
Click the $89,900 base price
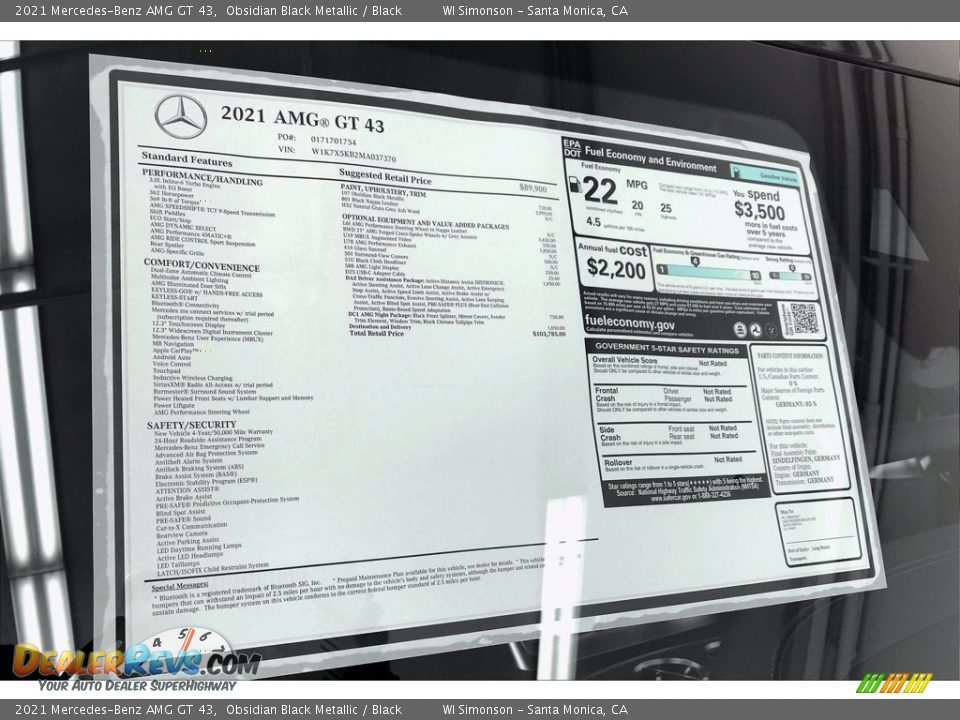click(x=533, y=188)
